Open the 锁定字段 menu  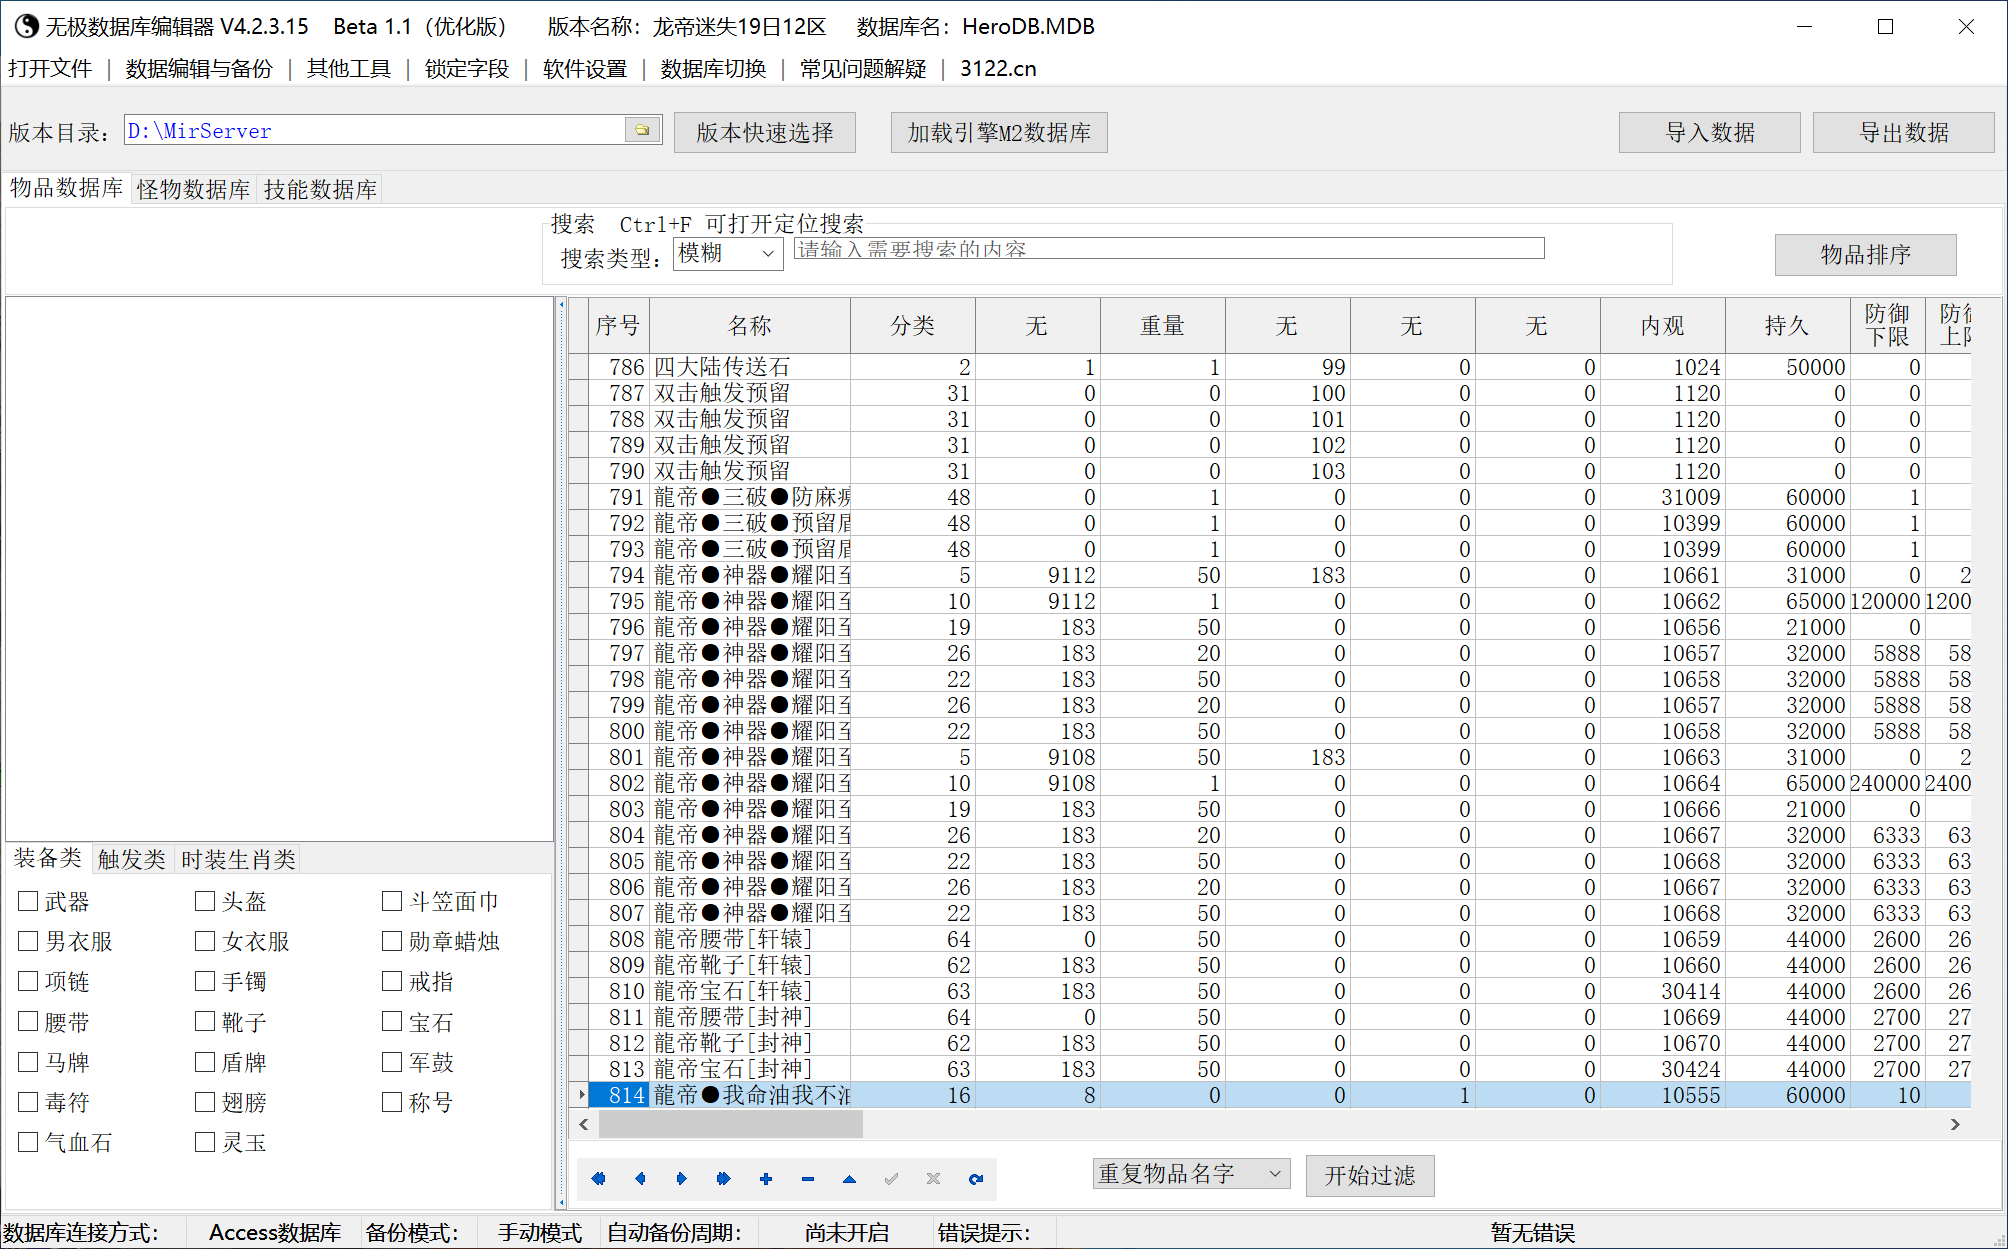pyautogui.click(x=467, y=68)
